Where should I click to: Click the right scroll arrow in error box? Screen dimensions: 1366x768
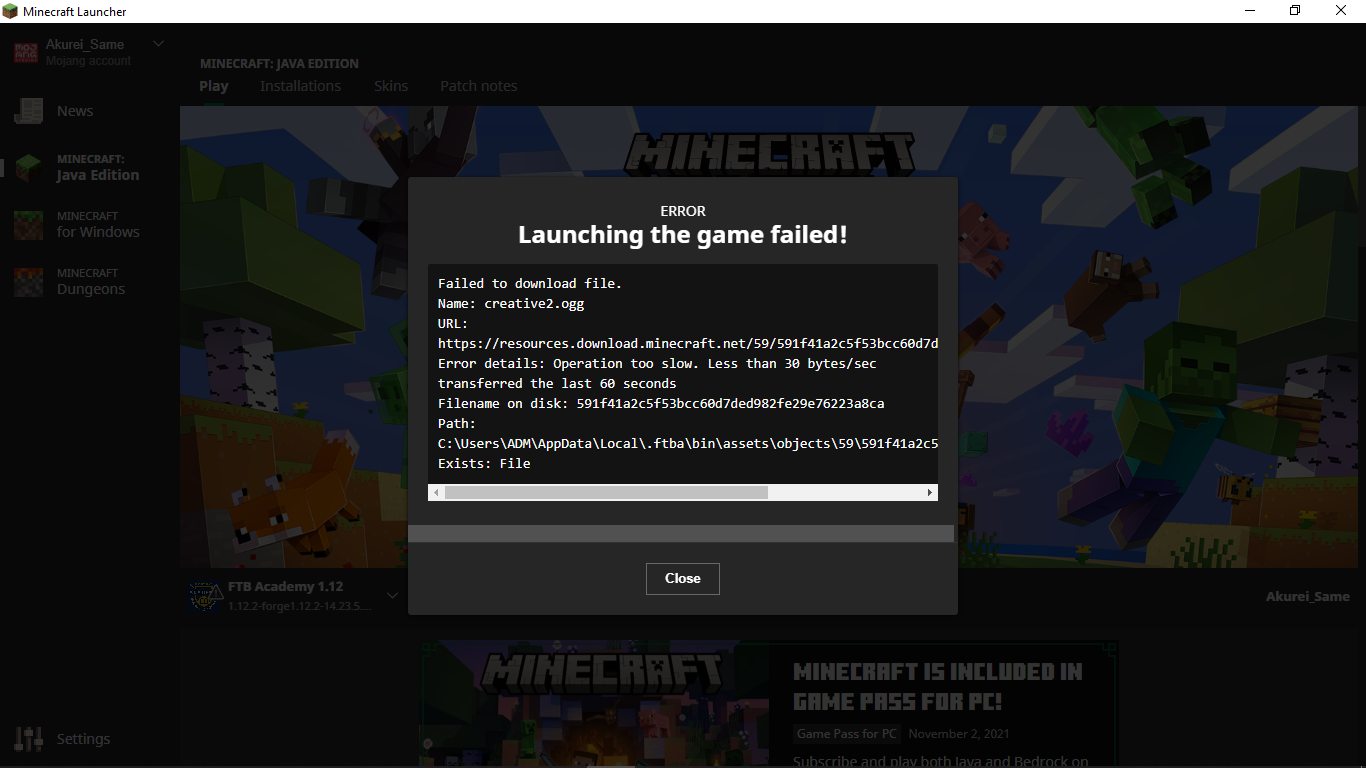coord(929,492)
